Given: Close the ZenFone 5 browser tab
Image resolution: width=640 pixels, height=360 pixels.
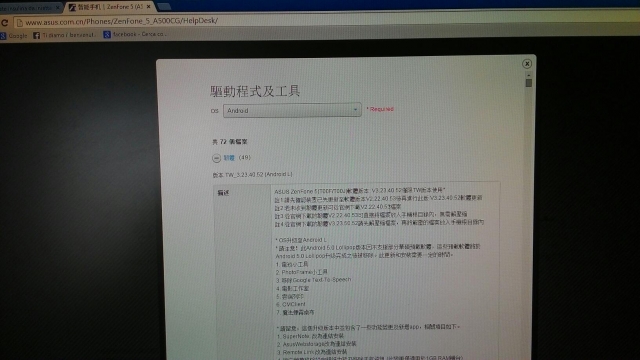Looking at the screenshot, I should click(x=149, y=7).
